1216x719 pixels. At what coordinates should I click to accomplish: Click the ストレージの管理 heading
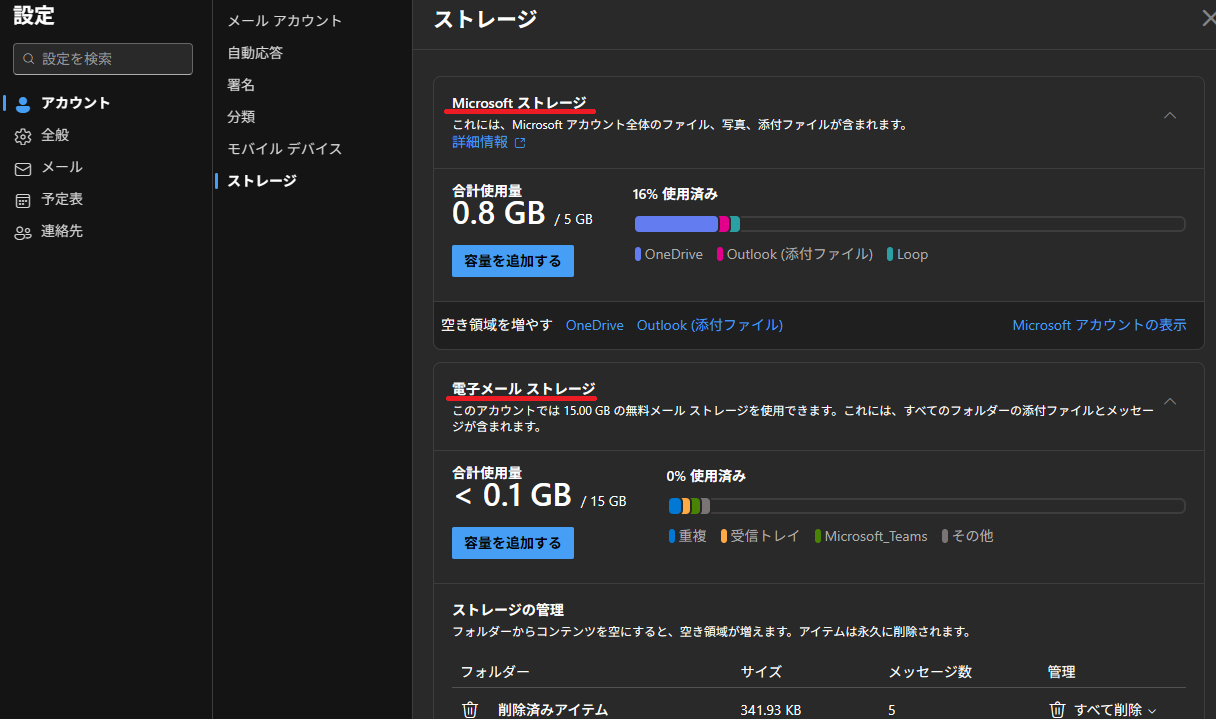pos(508,610)
